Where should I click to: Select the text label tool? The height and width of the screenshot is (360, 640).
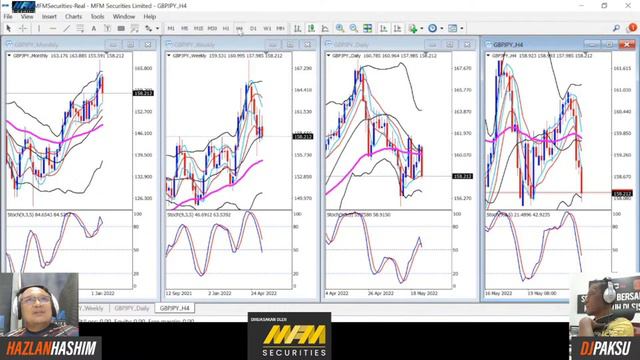click(107, 28)
